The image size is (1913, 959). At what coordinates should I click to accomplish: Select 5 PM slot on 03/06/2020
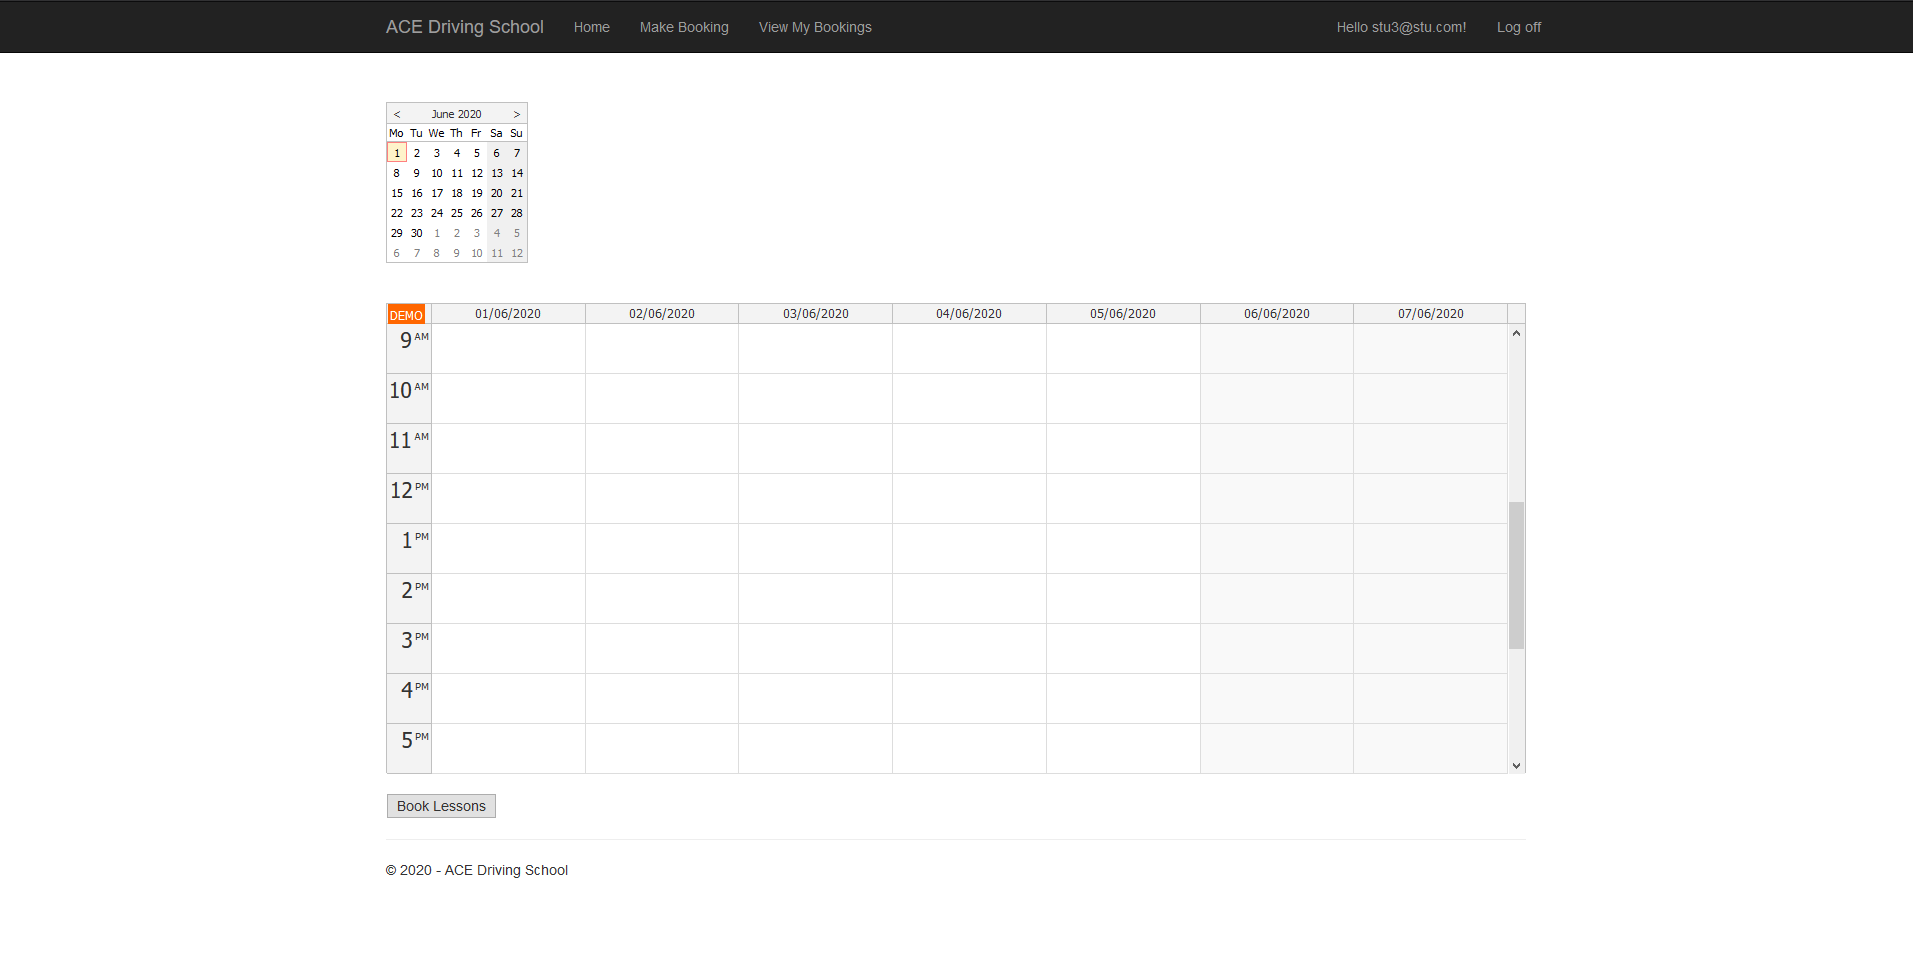816,749
